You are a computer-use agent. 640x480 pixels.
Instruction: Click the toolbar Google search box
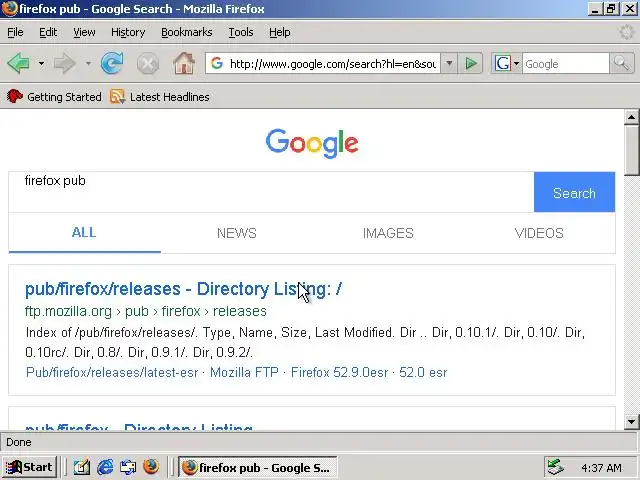(566, 64)
